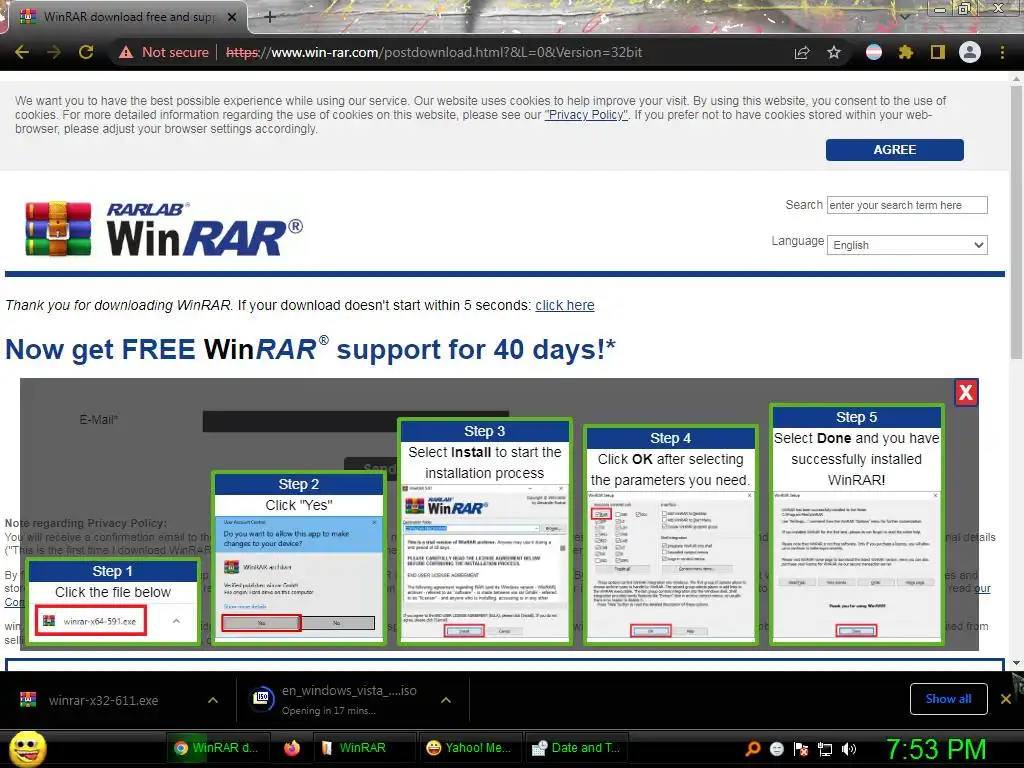Click the round white tray icon
Screen dimensions: 1024x768
click(776, 749)
